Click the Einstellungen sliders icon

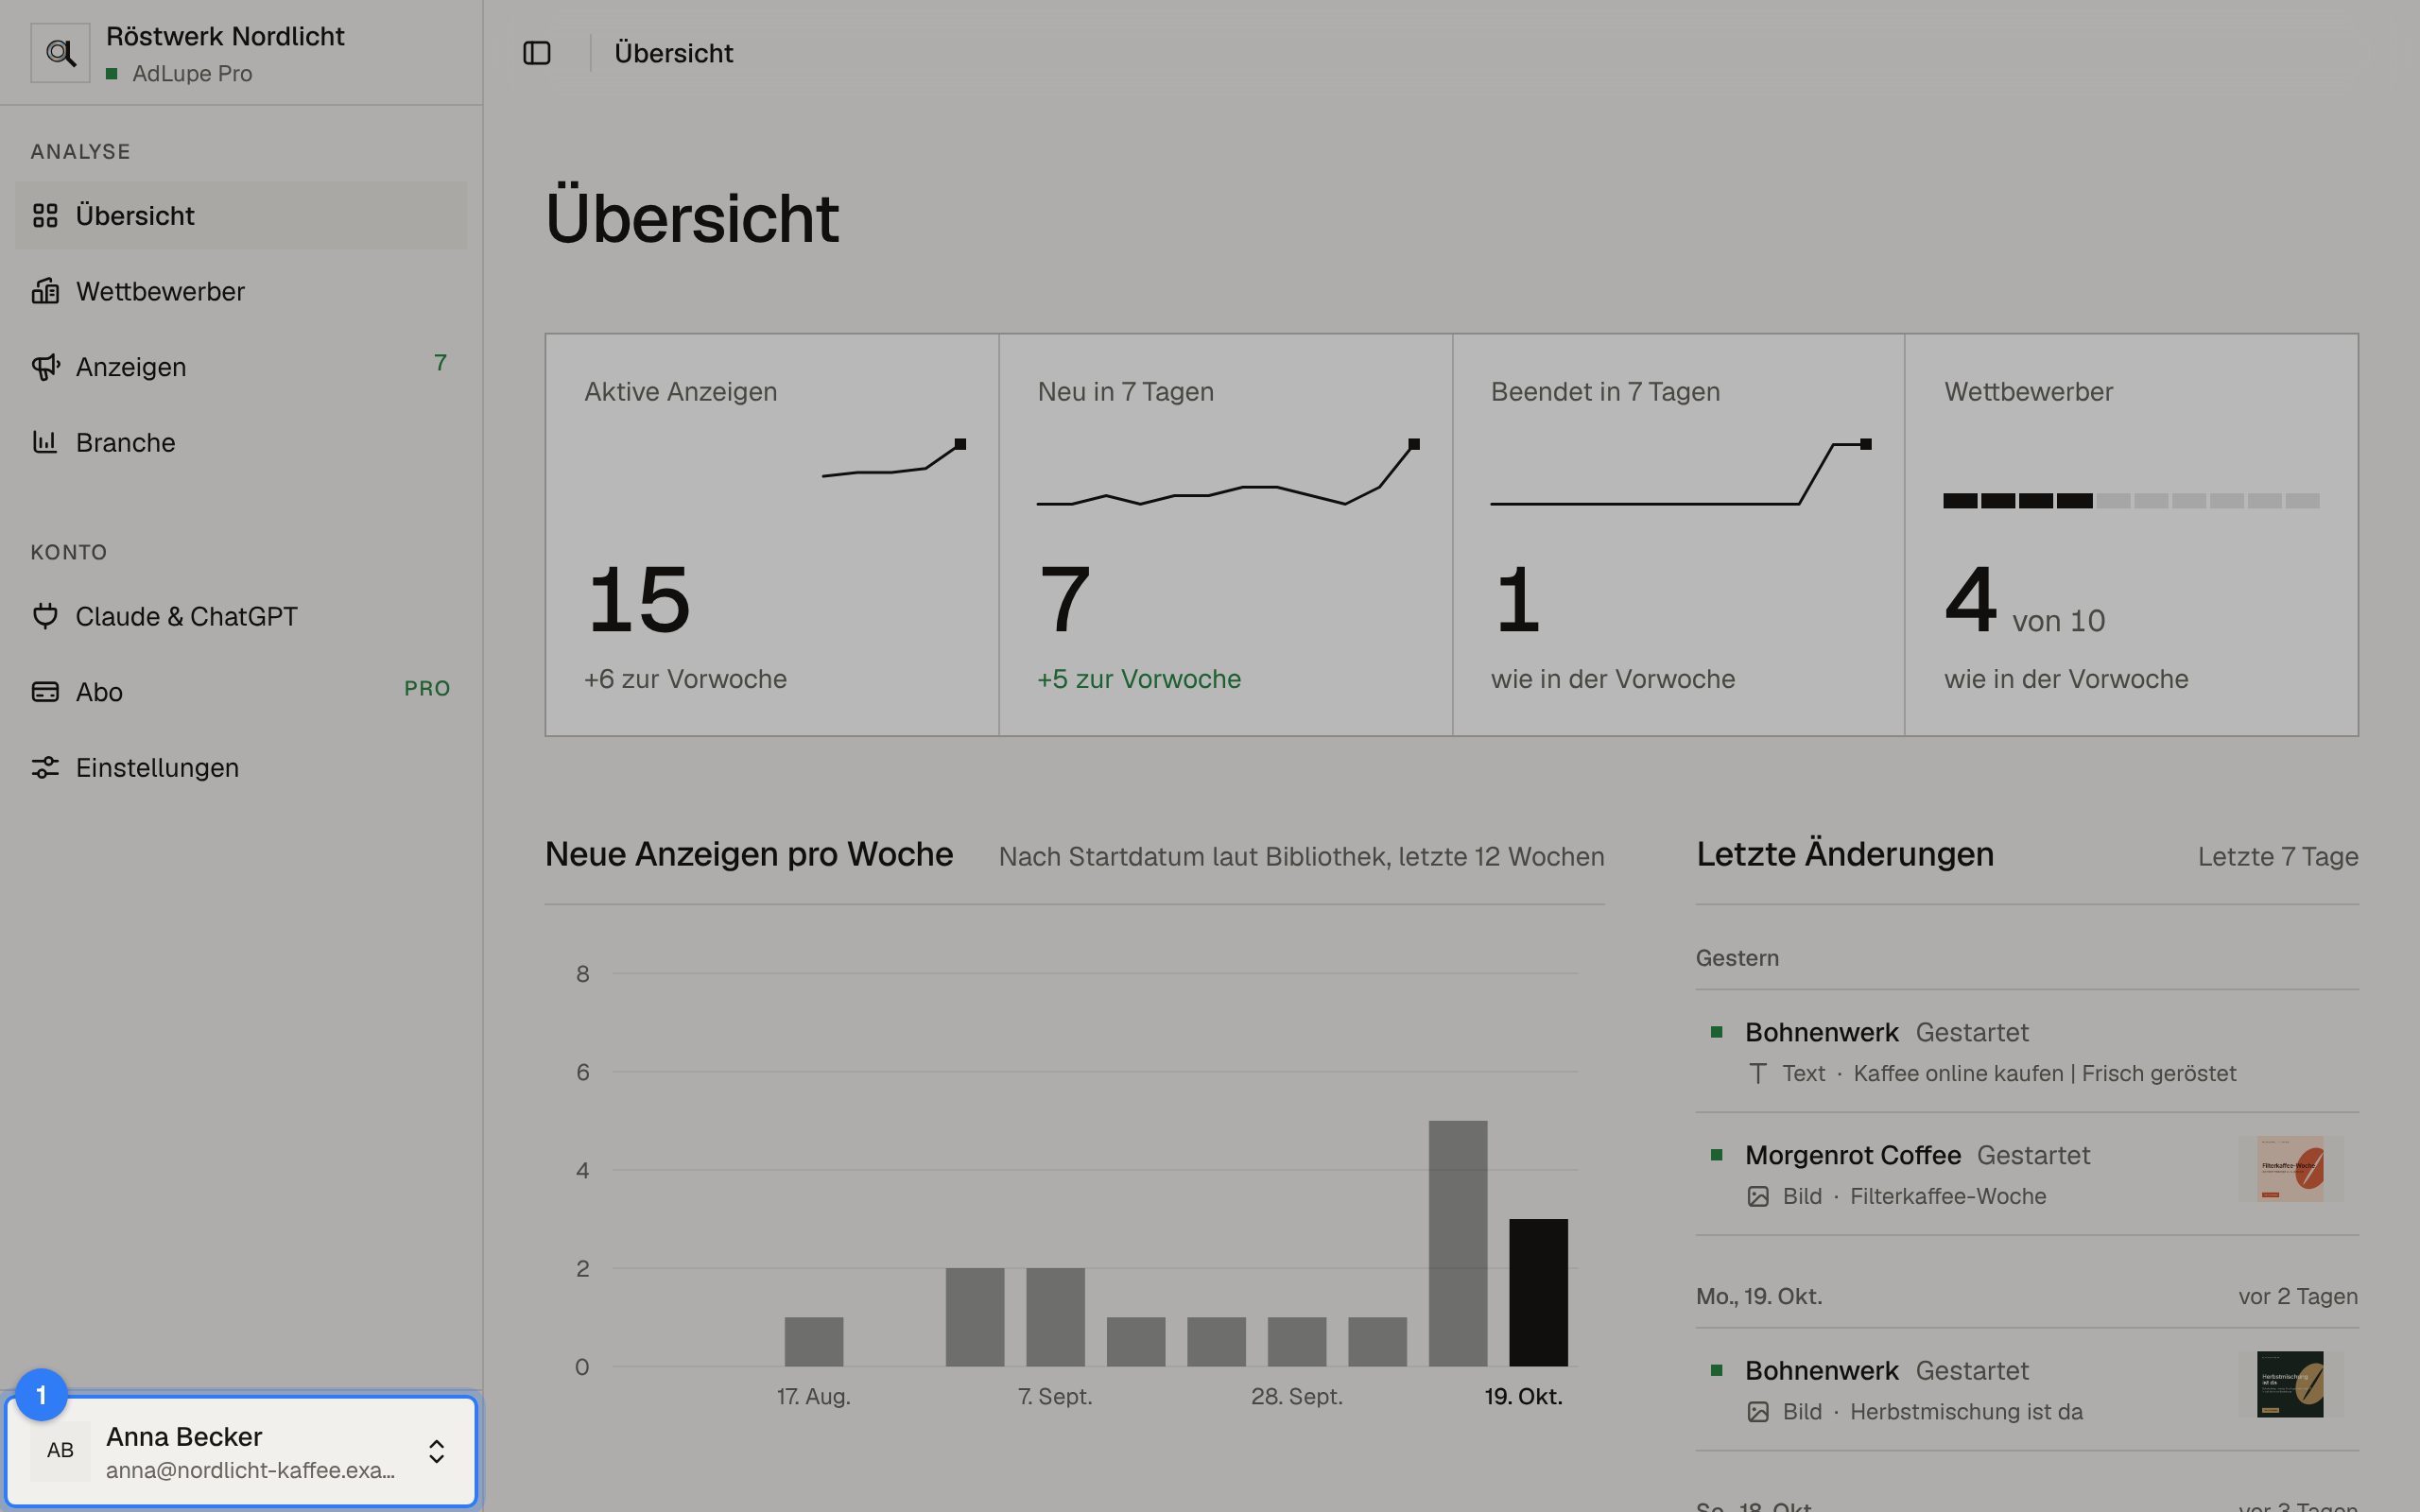45,767
